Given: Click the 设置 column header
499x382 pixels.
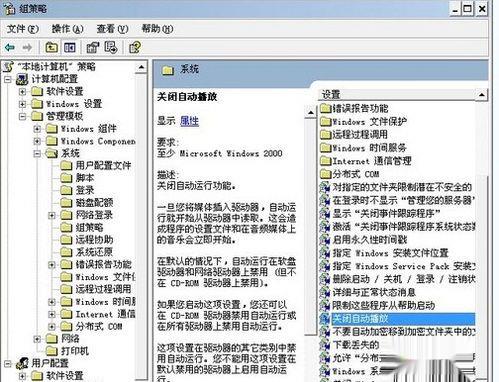Looking at the screenshot, I should click(397, 95).
